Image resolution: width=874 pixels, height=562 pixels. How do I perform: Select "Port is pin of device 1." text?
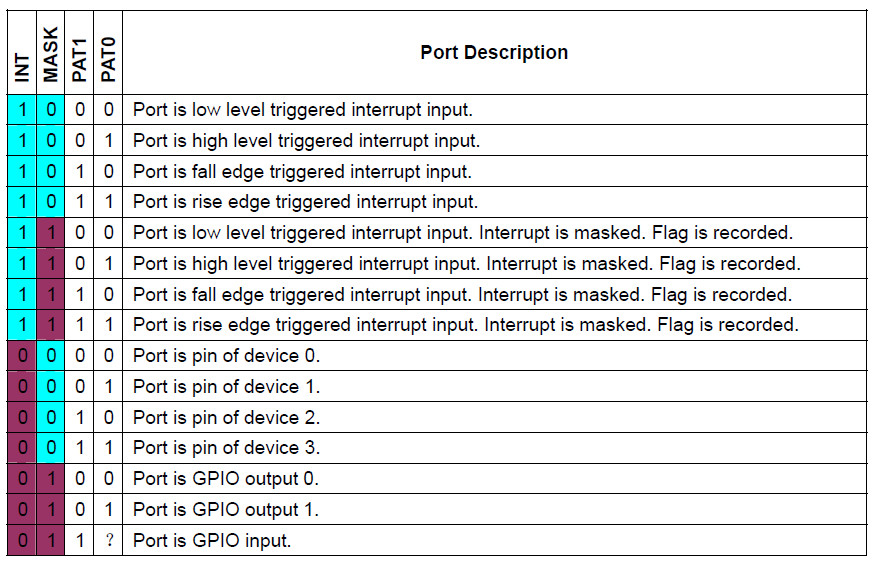(226, 387)
